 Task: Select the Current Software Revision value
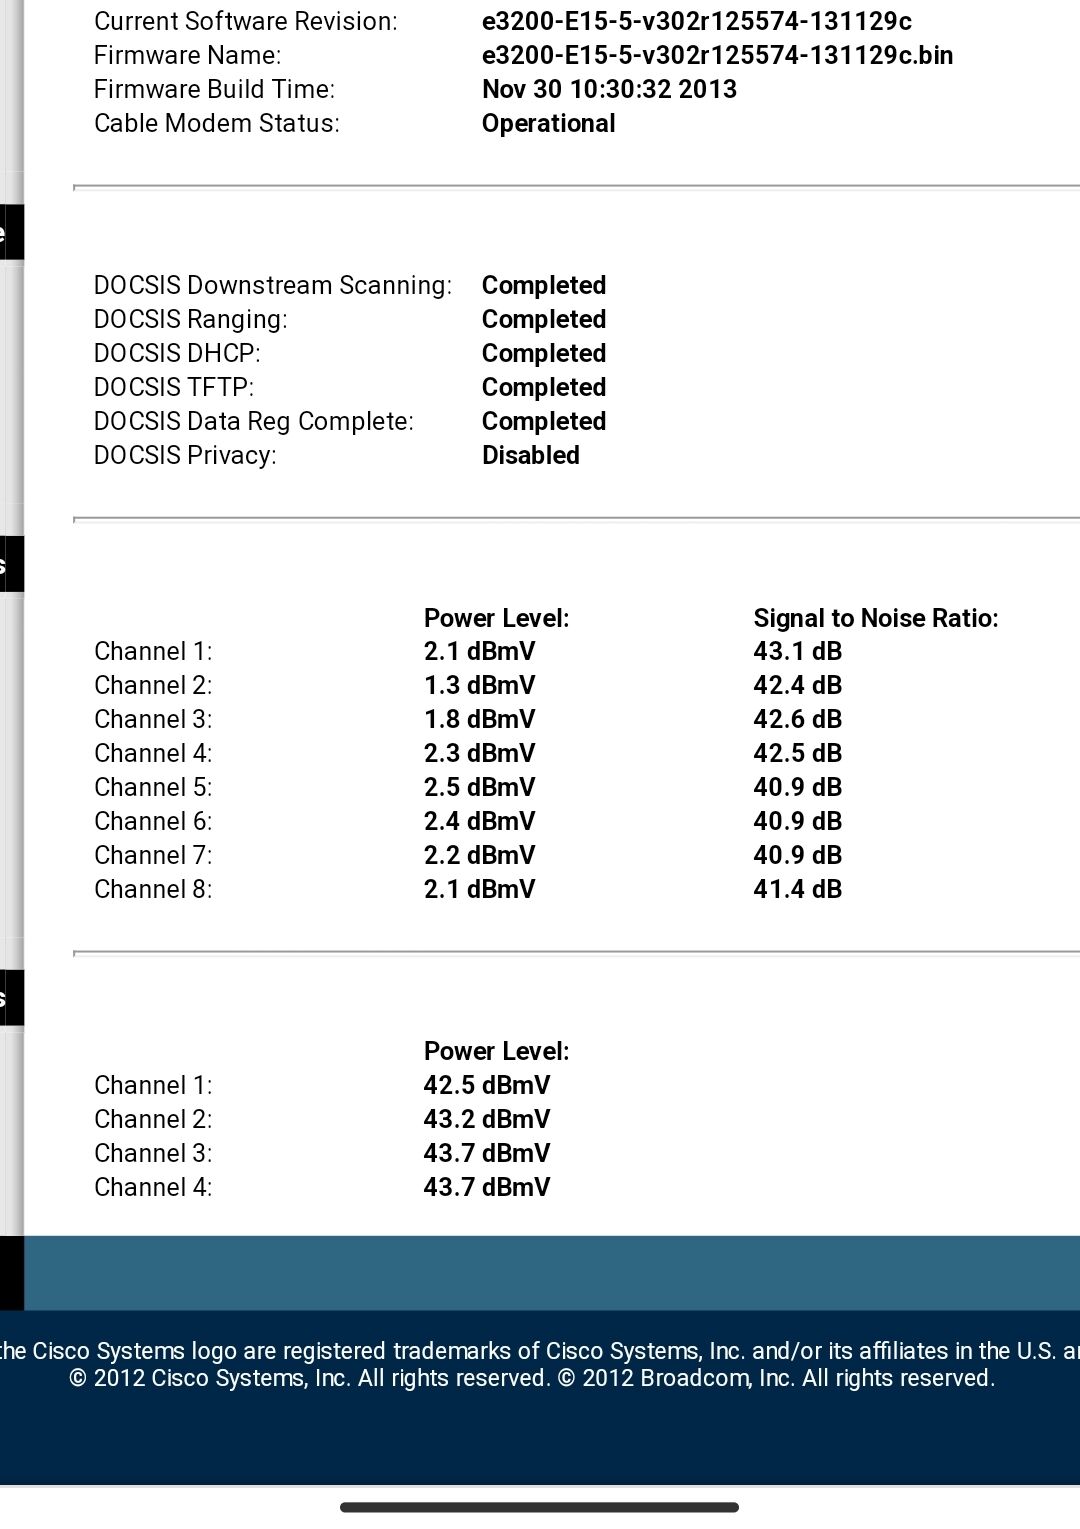tap(697, 21)
